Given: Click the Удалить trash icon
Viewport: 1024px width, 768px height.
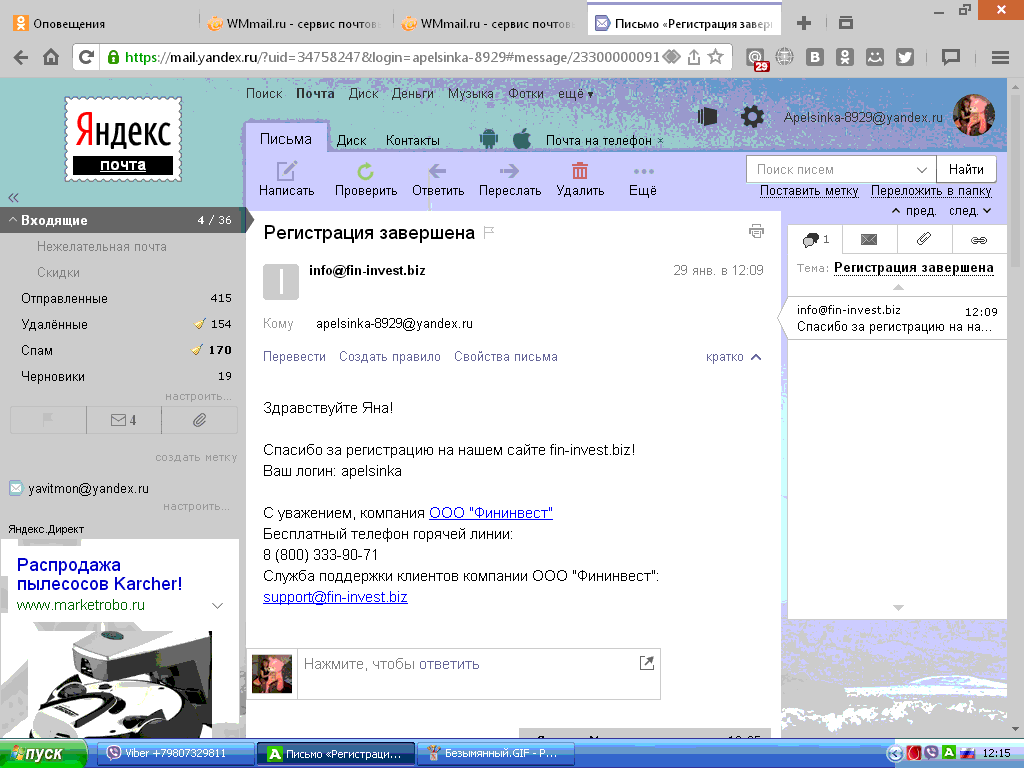Looking at the screenshot, I should coord(580,170).
